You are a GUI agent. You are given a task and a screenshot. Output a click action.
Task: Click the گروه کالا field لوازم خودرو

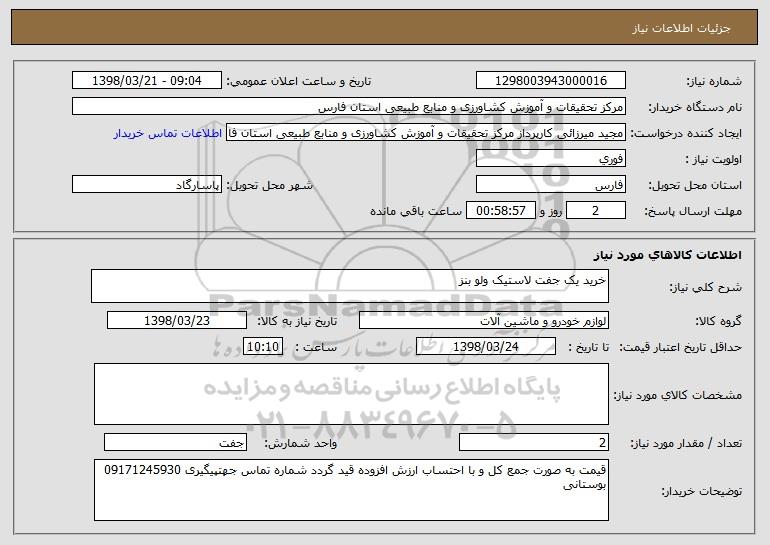pos(484,321)
